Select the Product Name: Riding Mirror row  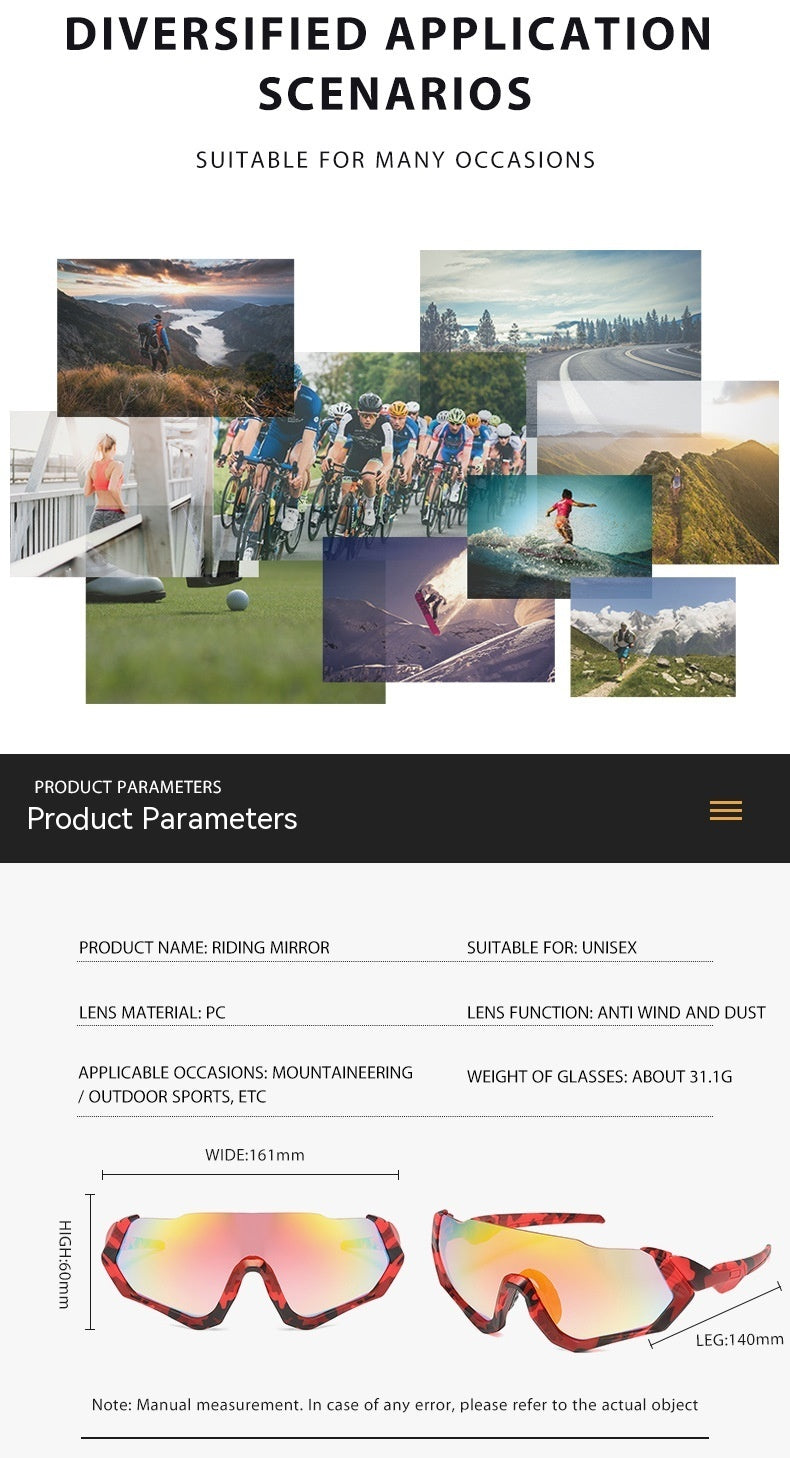pos(204,947)
